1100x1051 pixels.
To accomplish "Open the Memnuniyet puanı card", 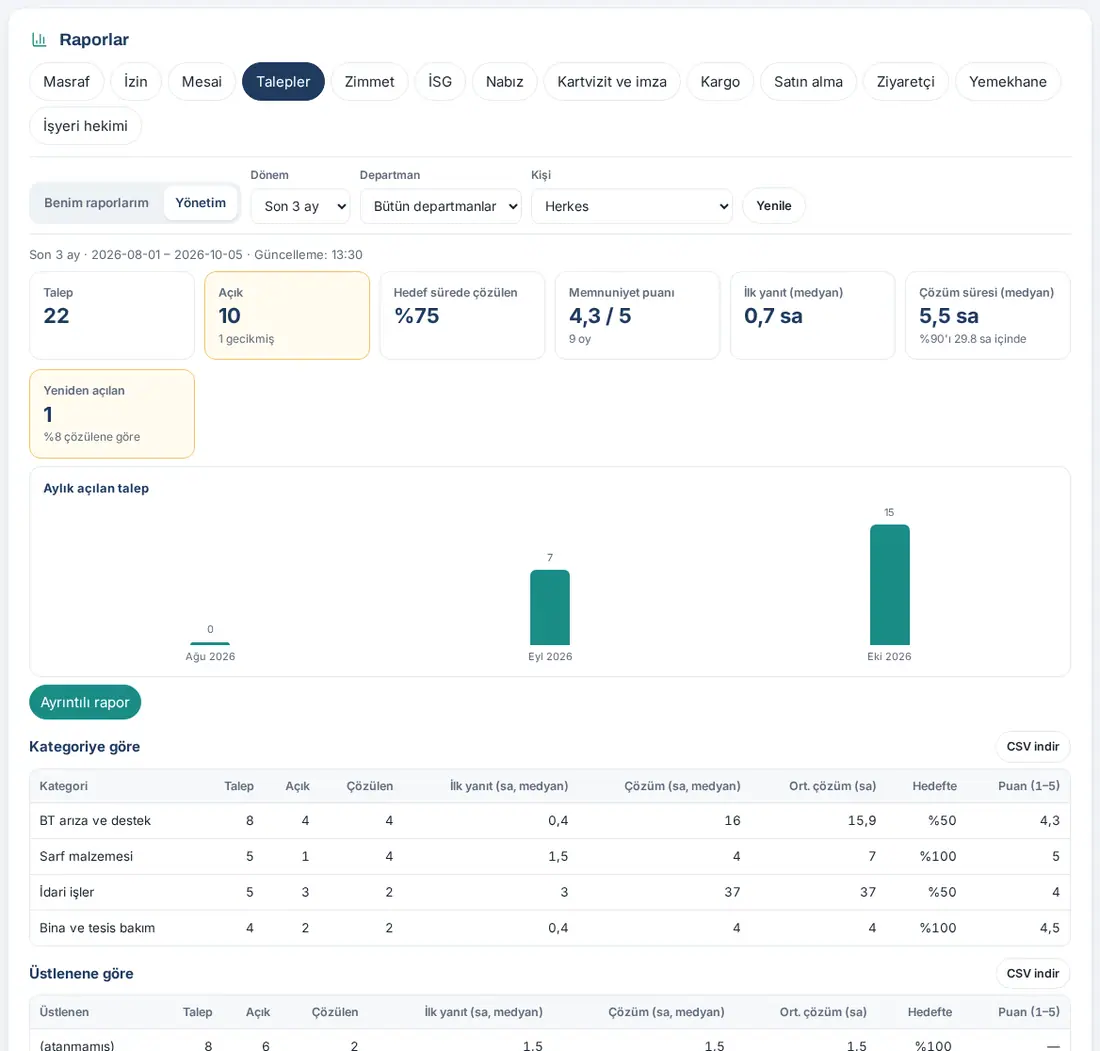I will 638,316.
